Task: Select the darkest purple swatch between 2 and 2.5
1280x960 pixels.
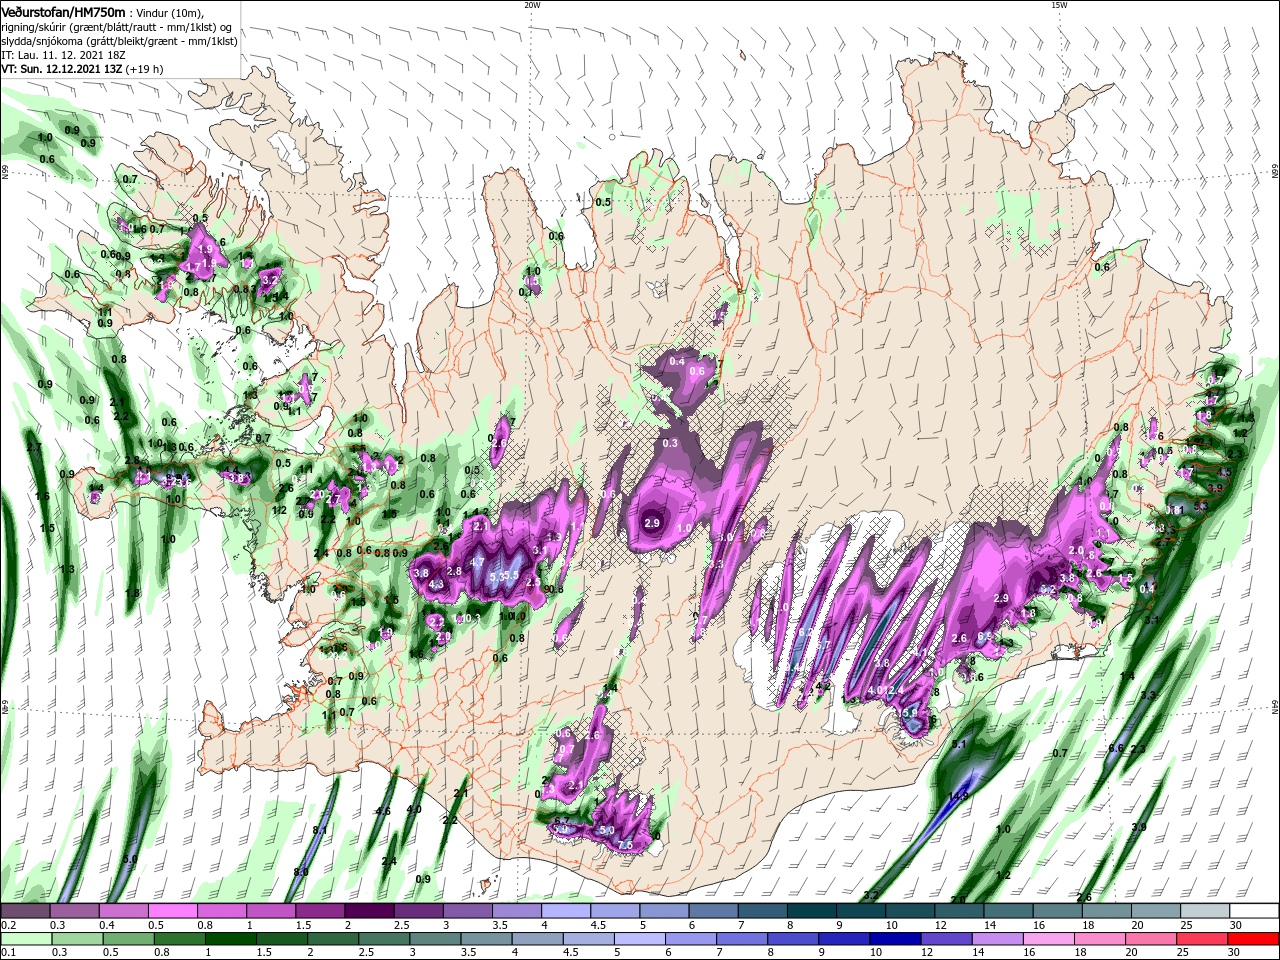Action: point(369,911)
